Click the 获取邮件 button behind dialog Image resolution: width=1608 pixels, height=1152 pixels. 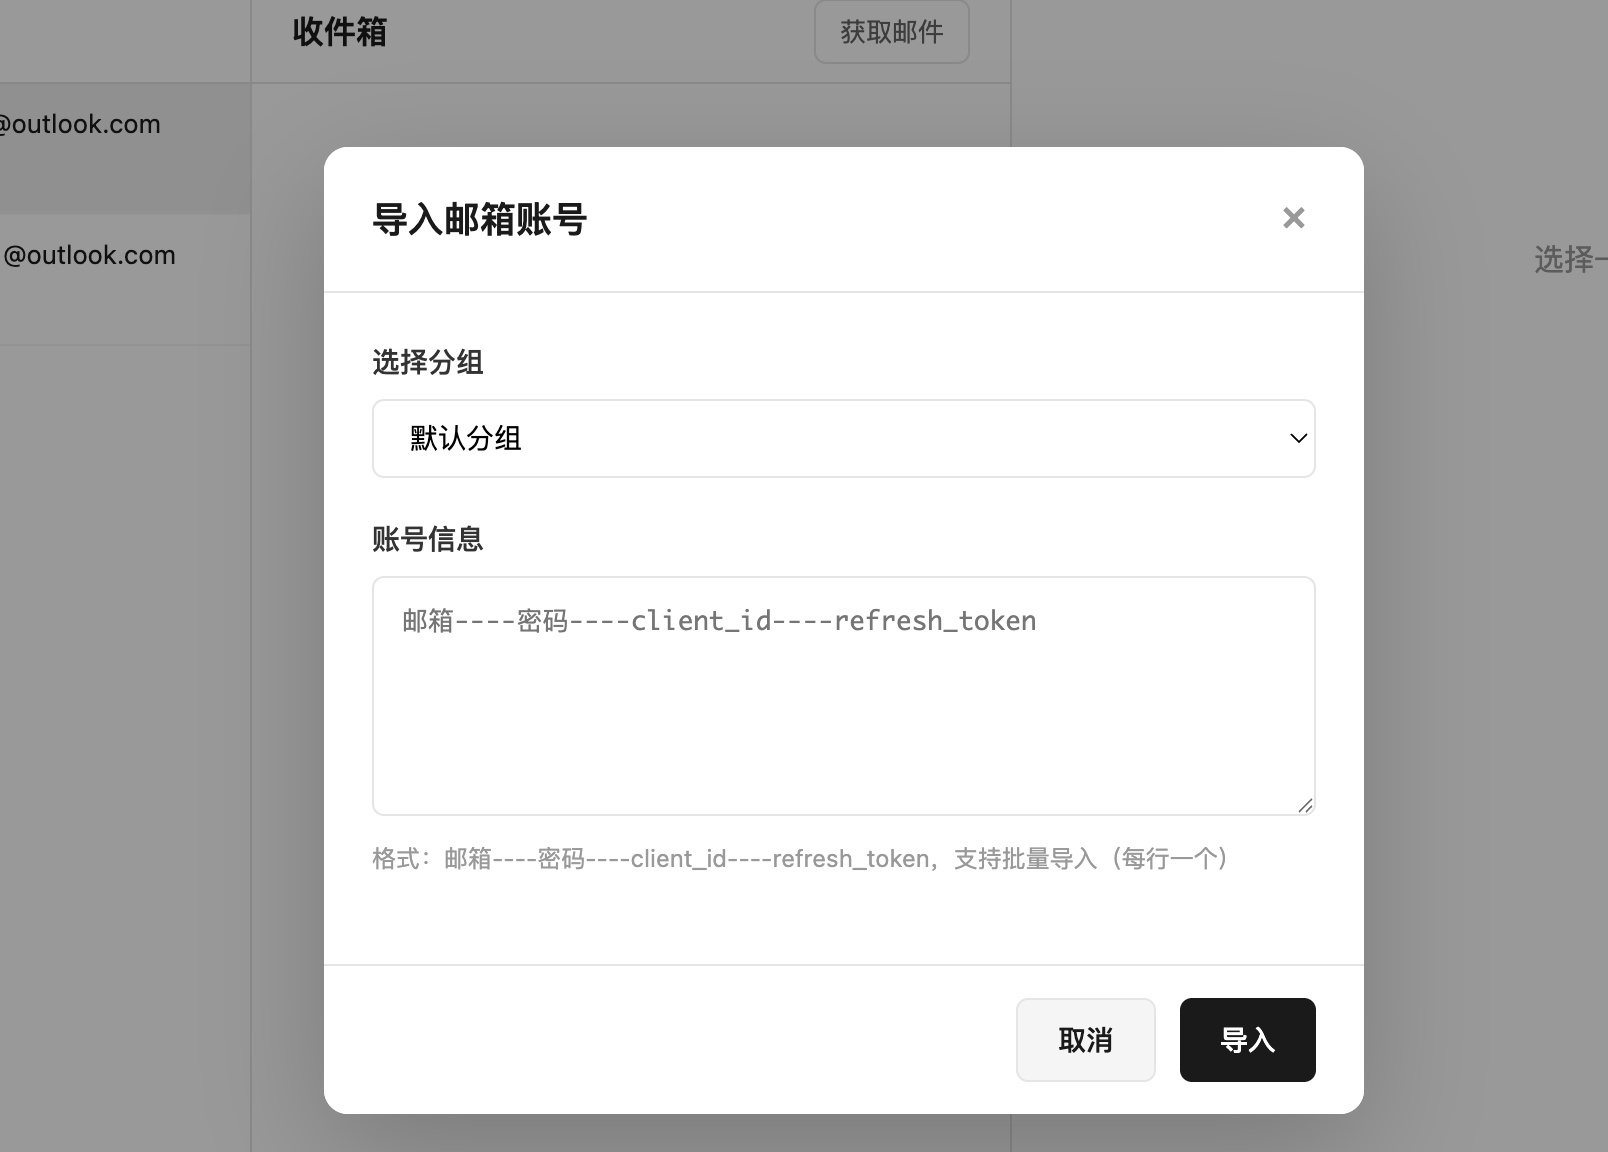[x=891, y=32]
